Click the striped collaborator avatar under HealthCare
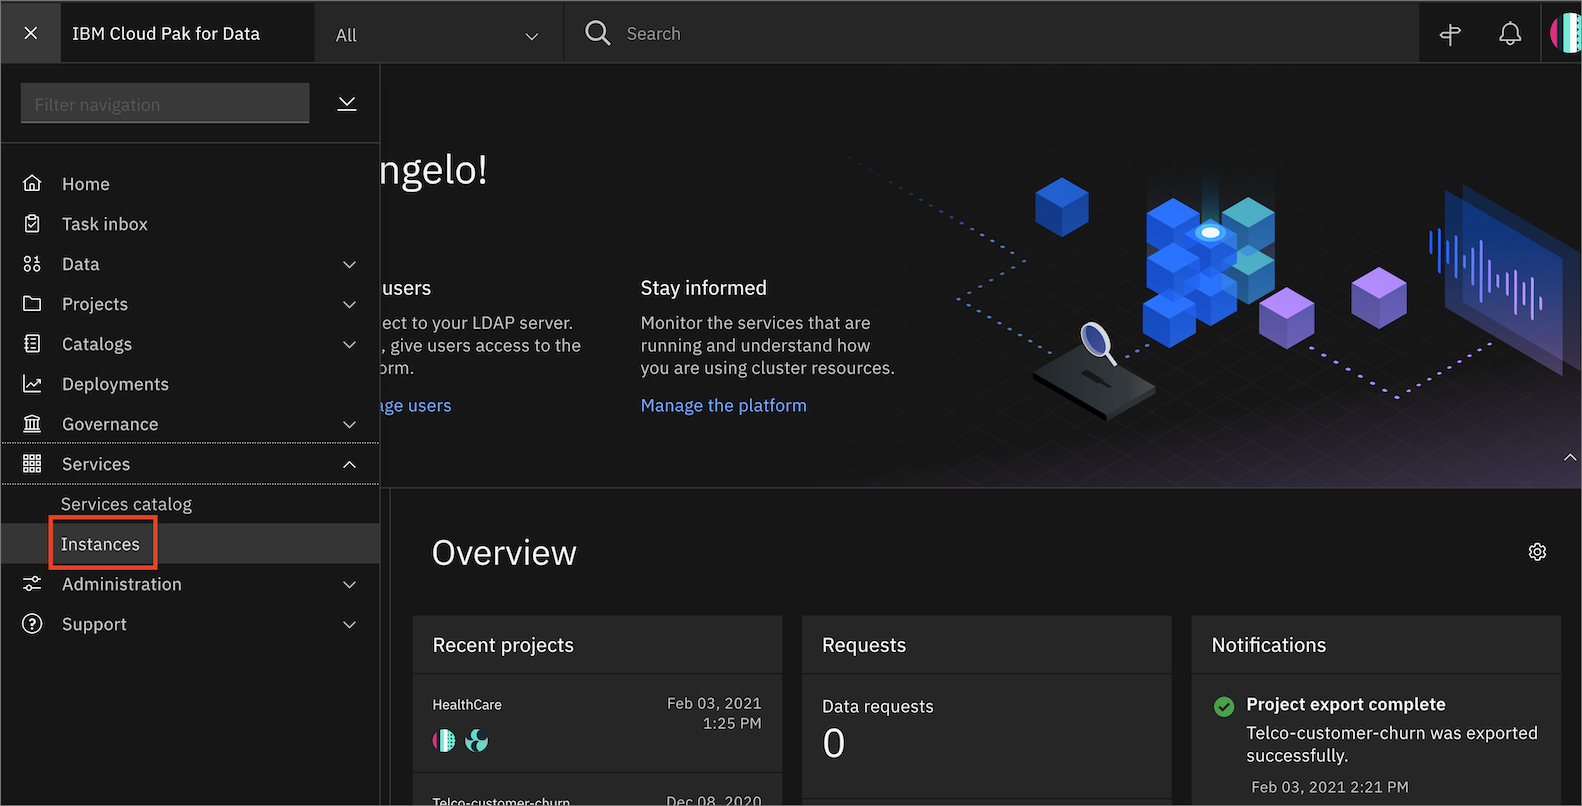The width and height of the screenshot is (1582, 806). pos(444,740)
